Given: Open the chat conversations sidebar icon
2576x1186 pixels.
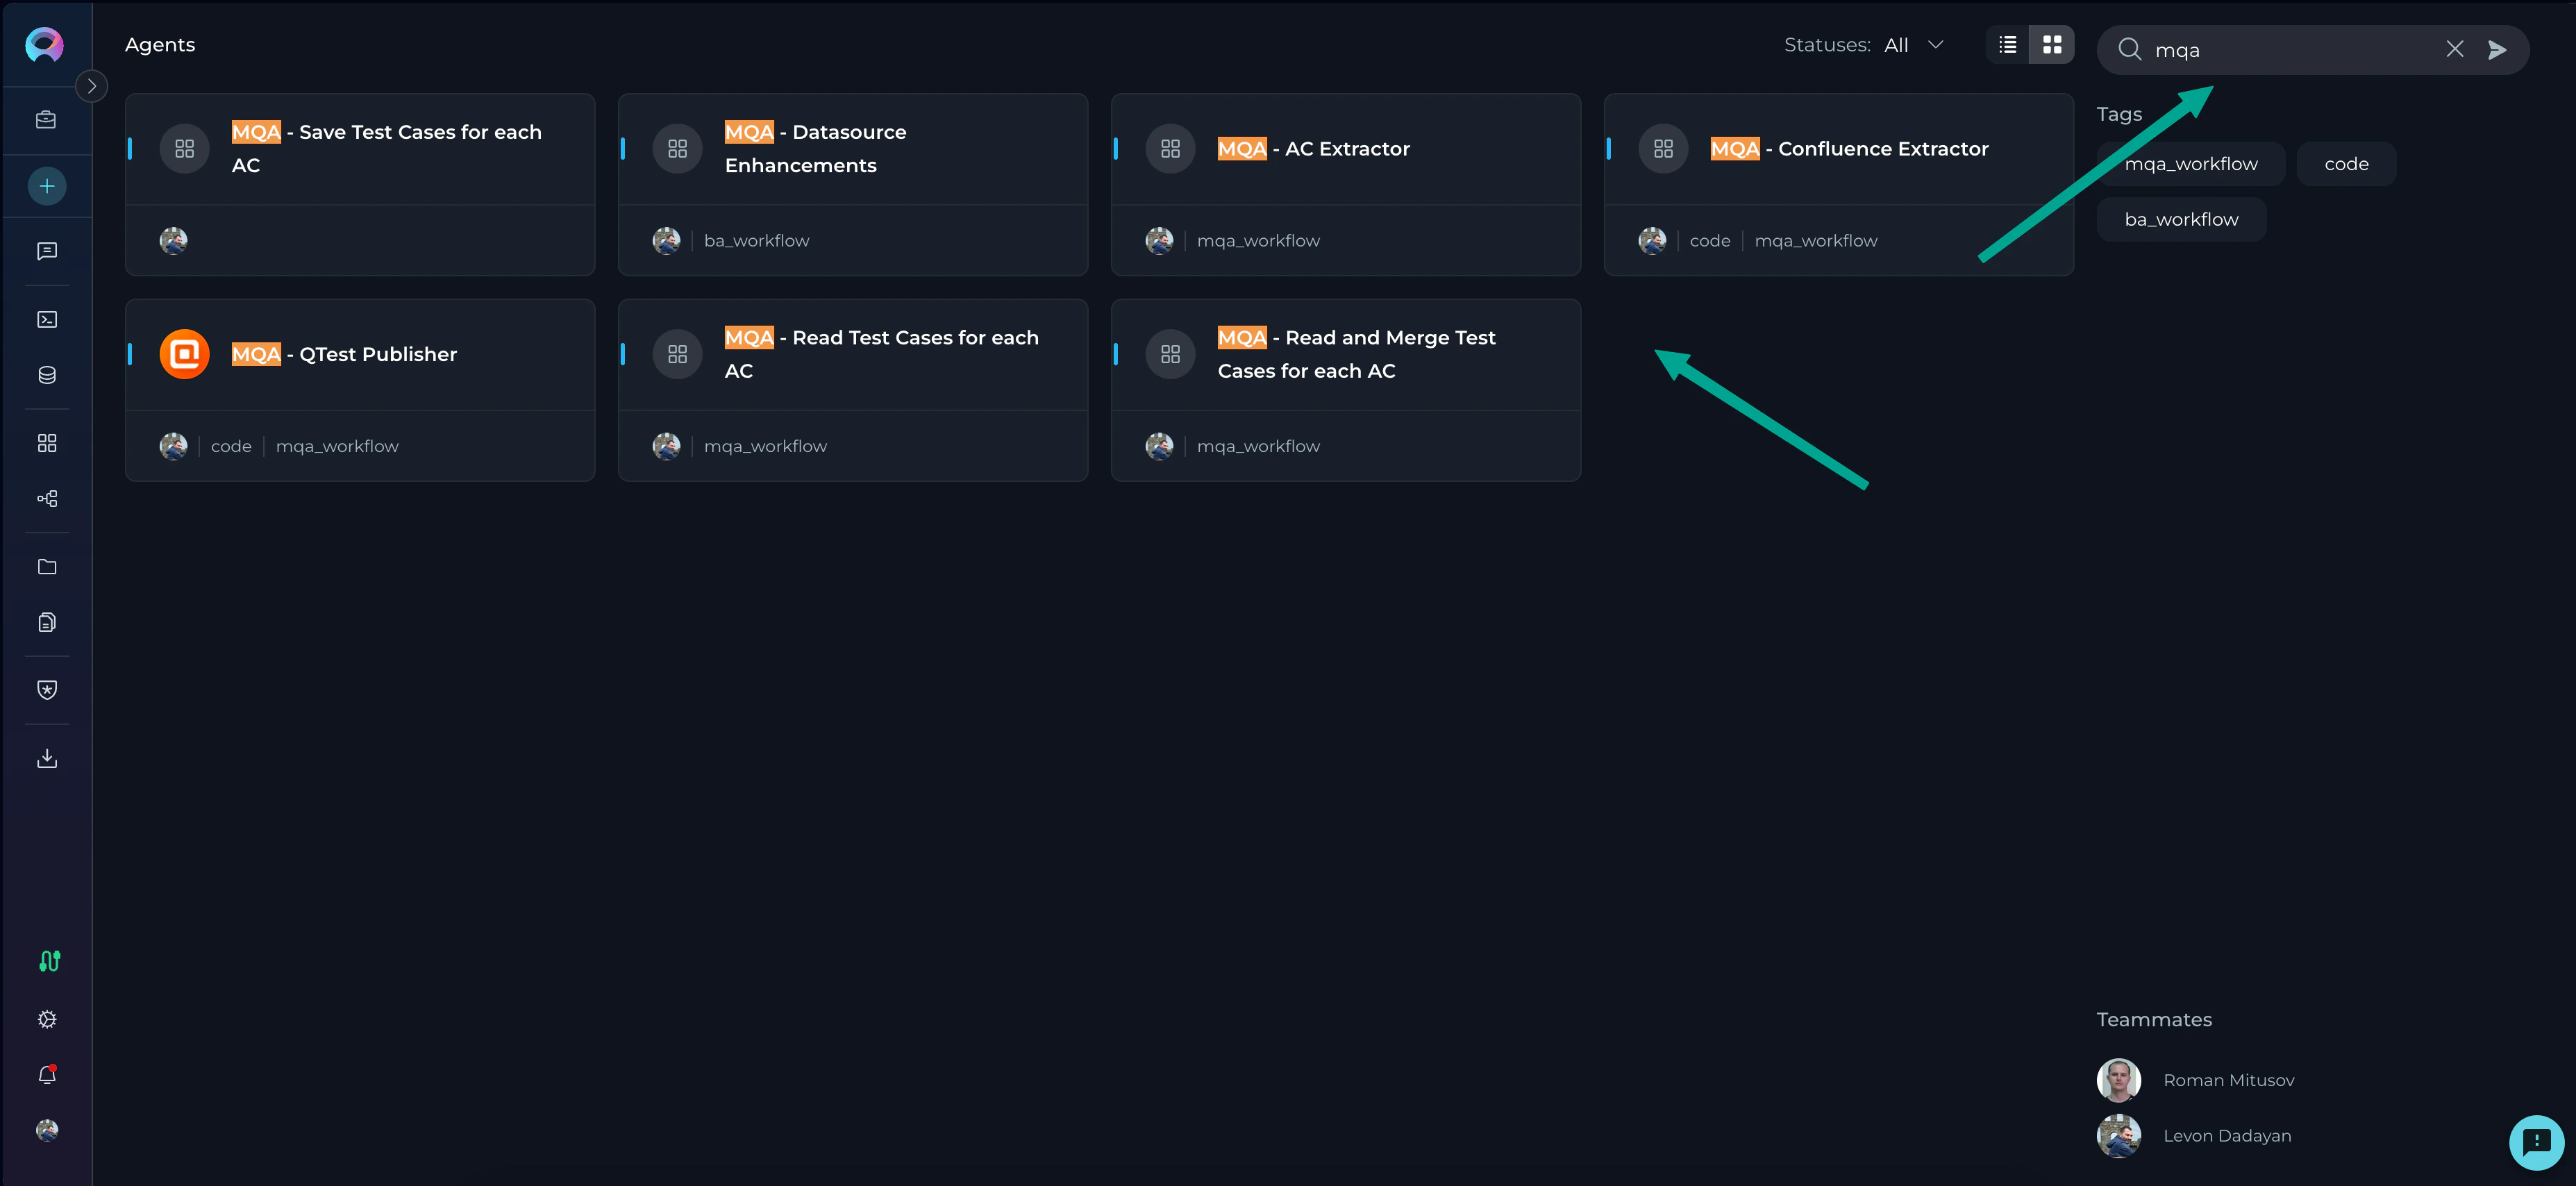Looking at the screenshot, I should 47,251.
